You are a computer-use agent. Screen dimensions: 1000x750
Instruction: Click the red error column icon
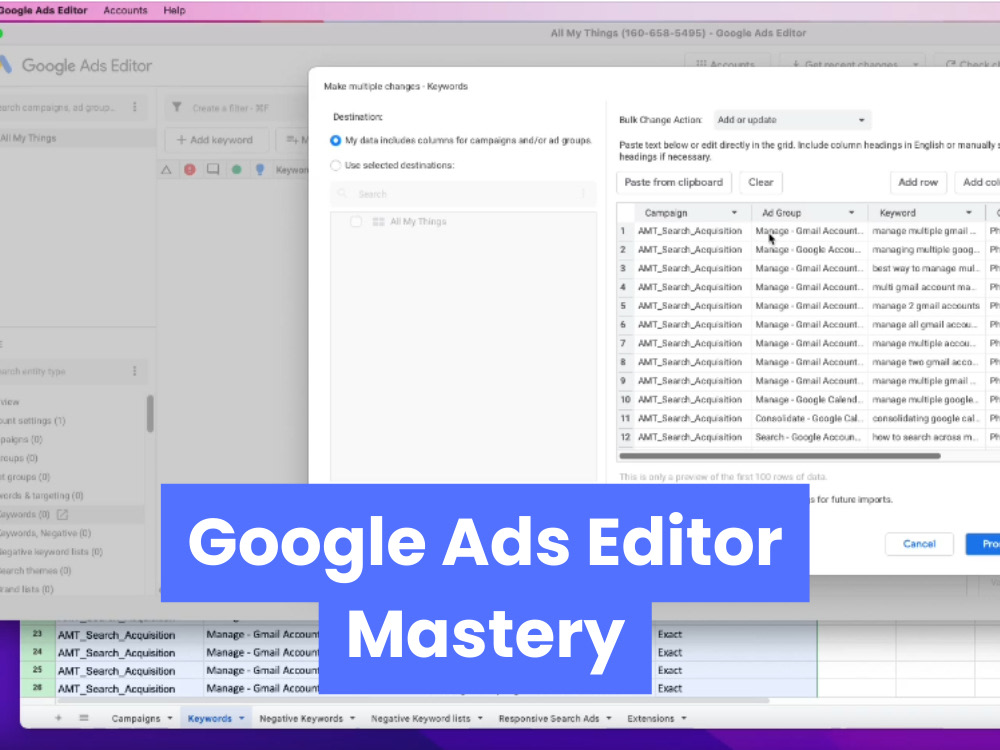tap(190, 170)
